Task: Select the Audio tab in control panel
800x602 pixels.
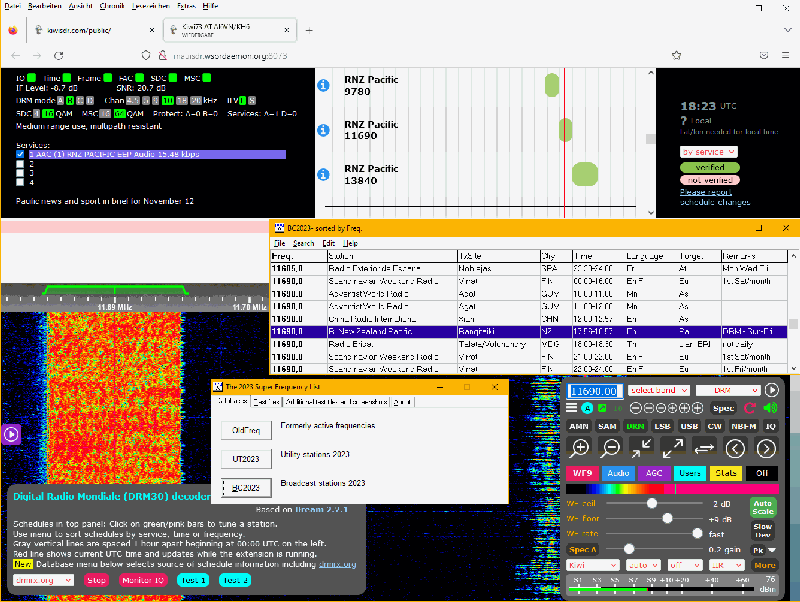Action: [x=619, y=473]
